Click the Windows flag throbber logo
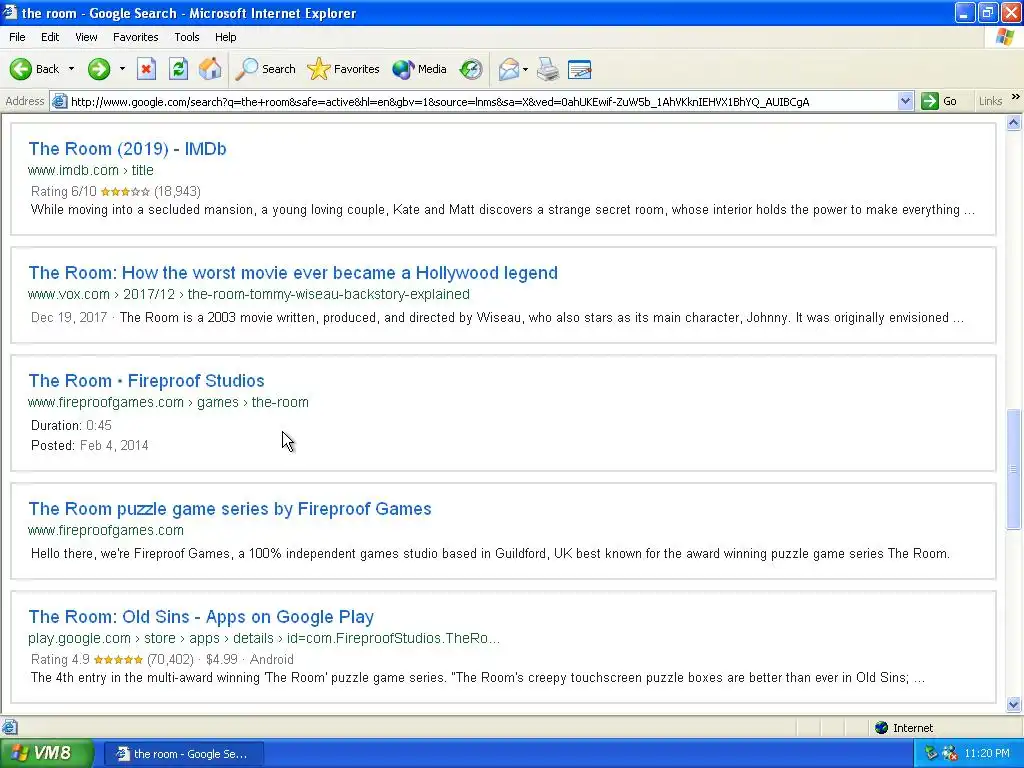The width and height of the screenshot is (1024, 768). [1004, 37]
